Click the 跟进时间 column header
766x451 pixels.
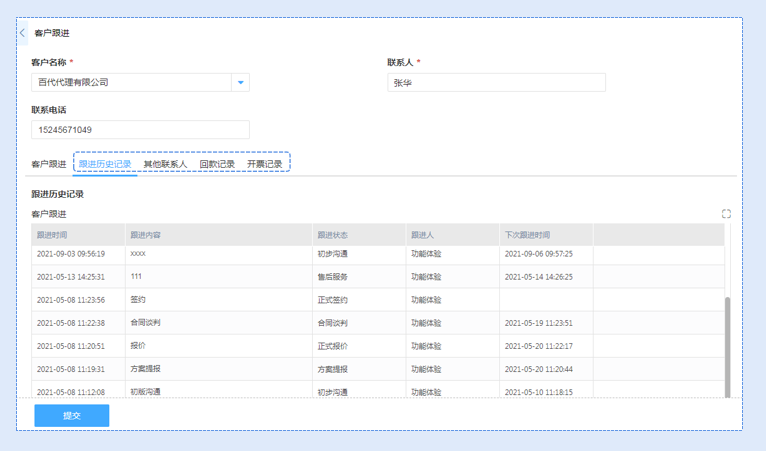(x=78, y=235)
